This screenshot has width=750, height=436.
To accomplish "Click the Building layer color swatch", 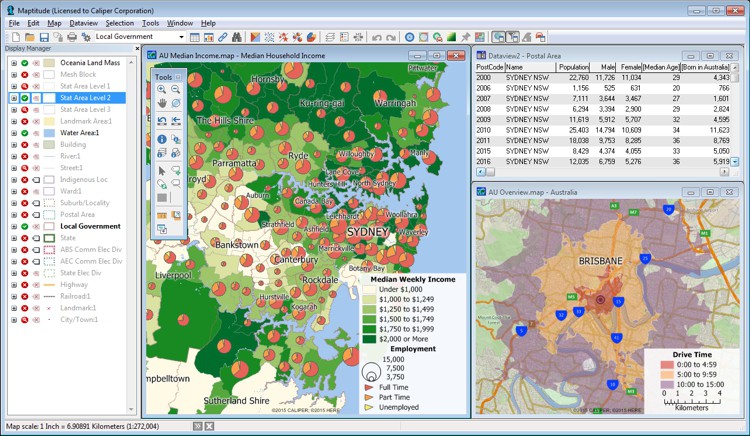I will [x=50, y=145].
